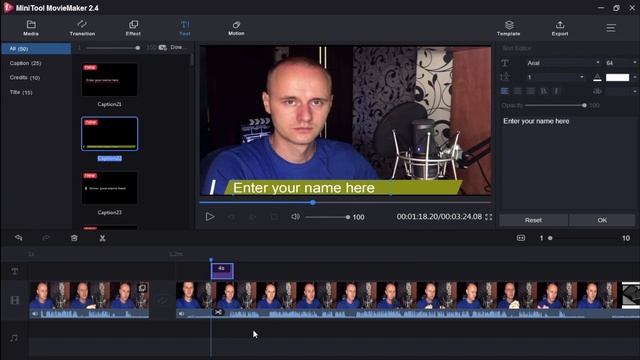Toggle bold text formatting
Image resolution: width=640 pixels, height=360 pixels.
[x=543, y=91]
